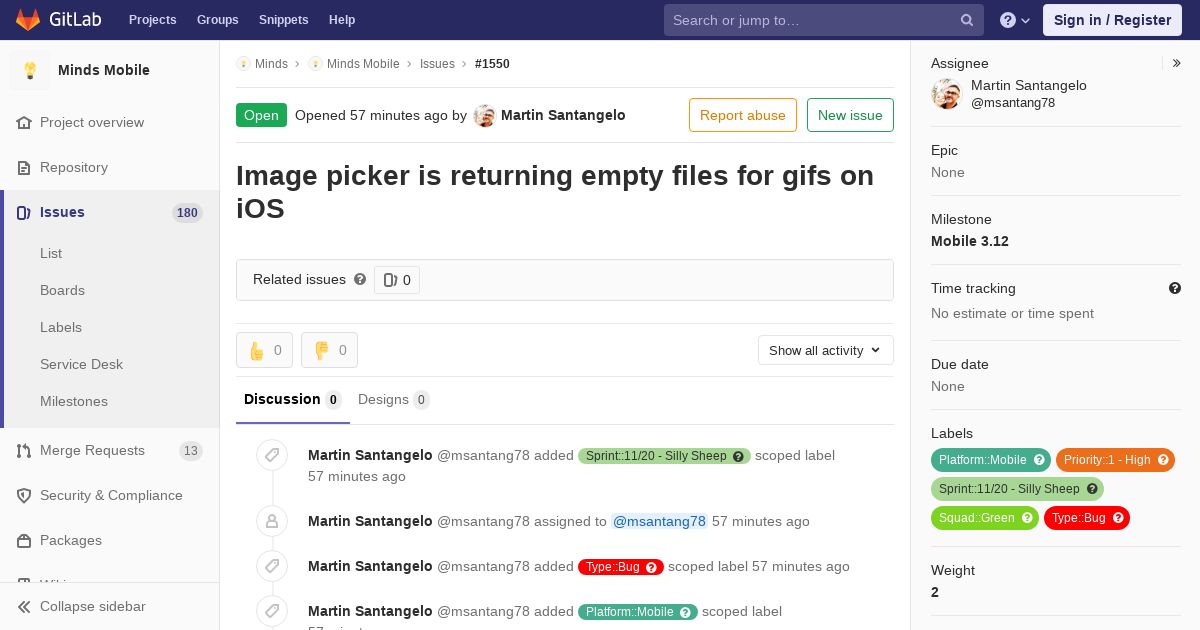Click Martin Santangelo's avatar in issue header
The height and width of the screenshot is (630, 1200).
pos(485,116)
